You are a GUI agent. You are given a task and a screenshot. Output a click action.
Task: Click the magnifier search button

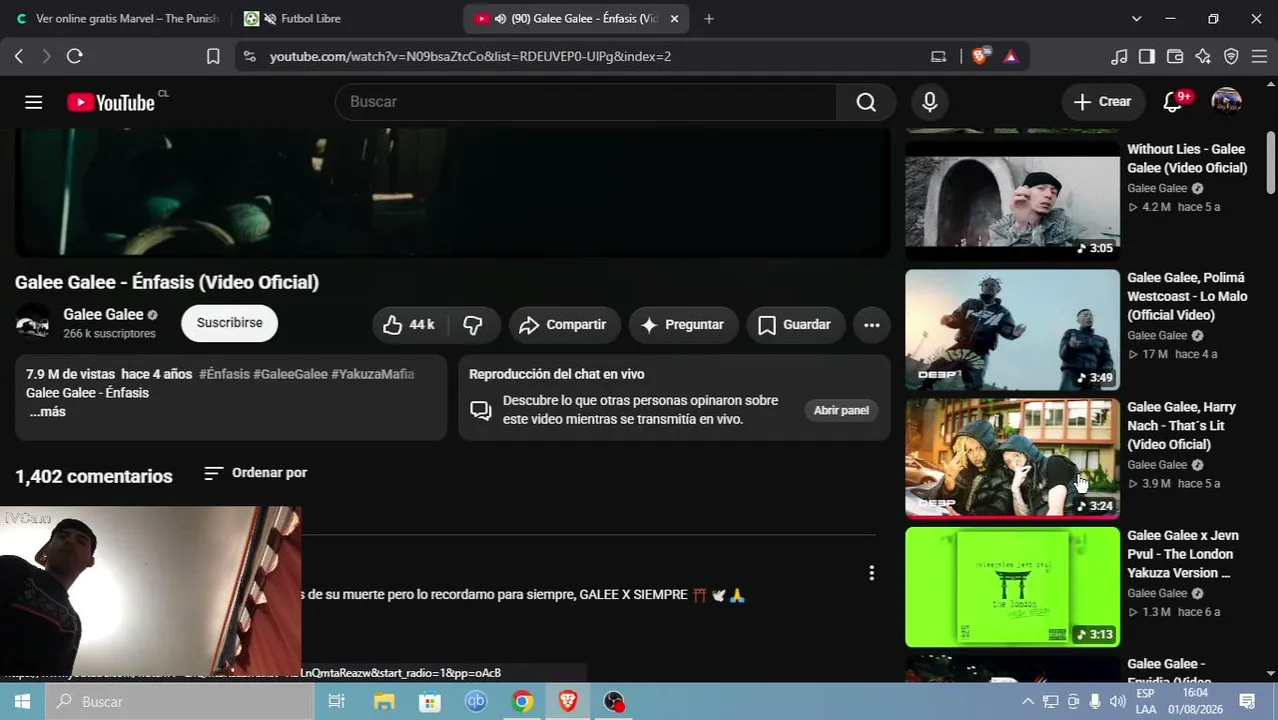click(866, 102)
